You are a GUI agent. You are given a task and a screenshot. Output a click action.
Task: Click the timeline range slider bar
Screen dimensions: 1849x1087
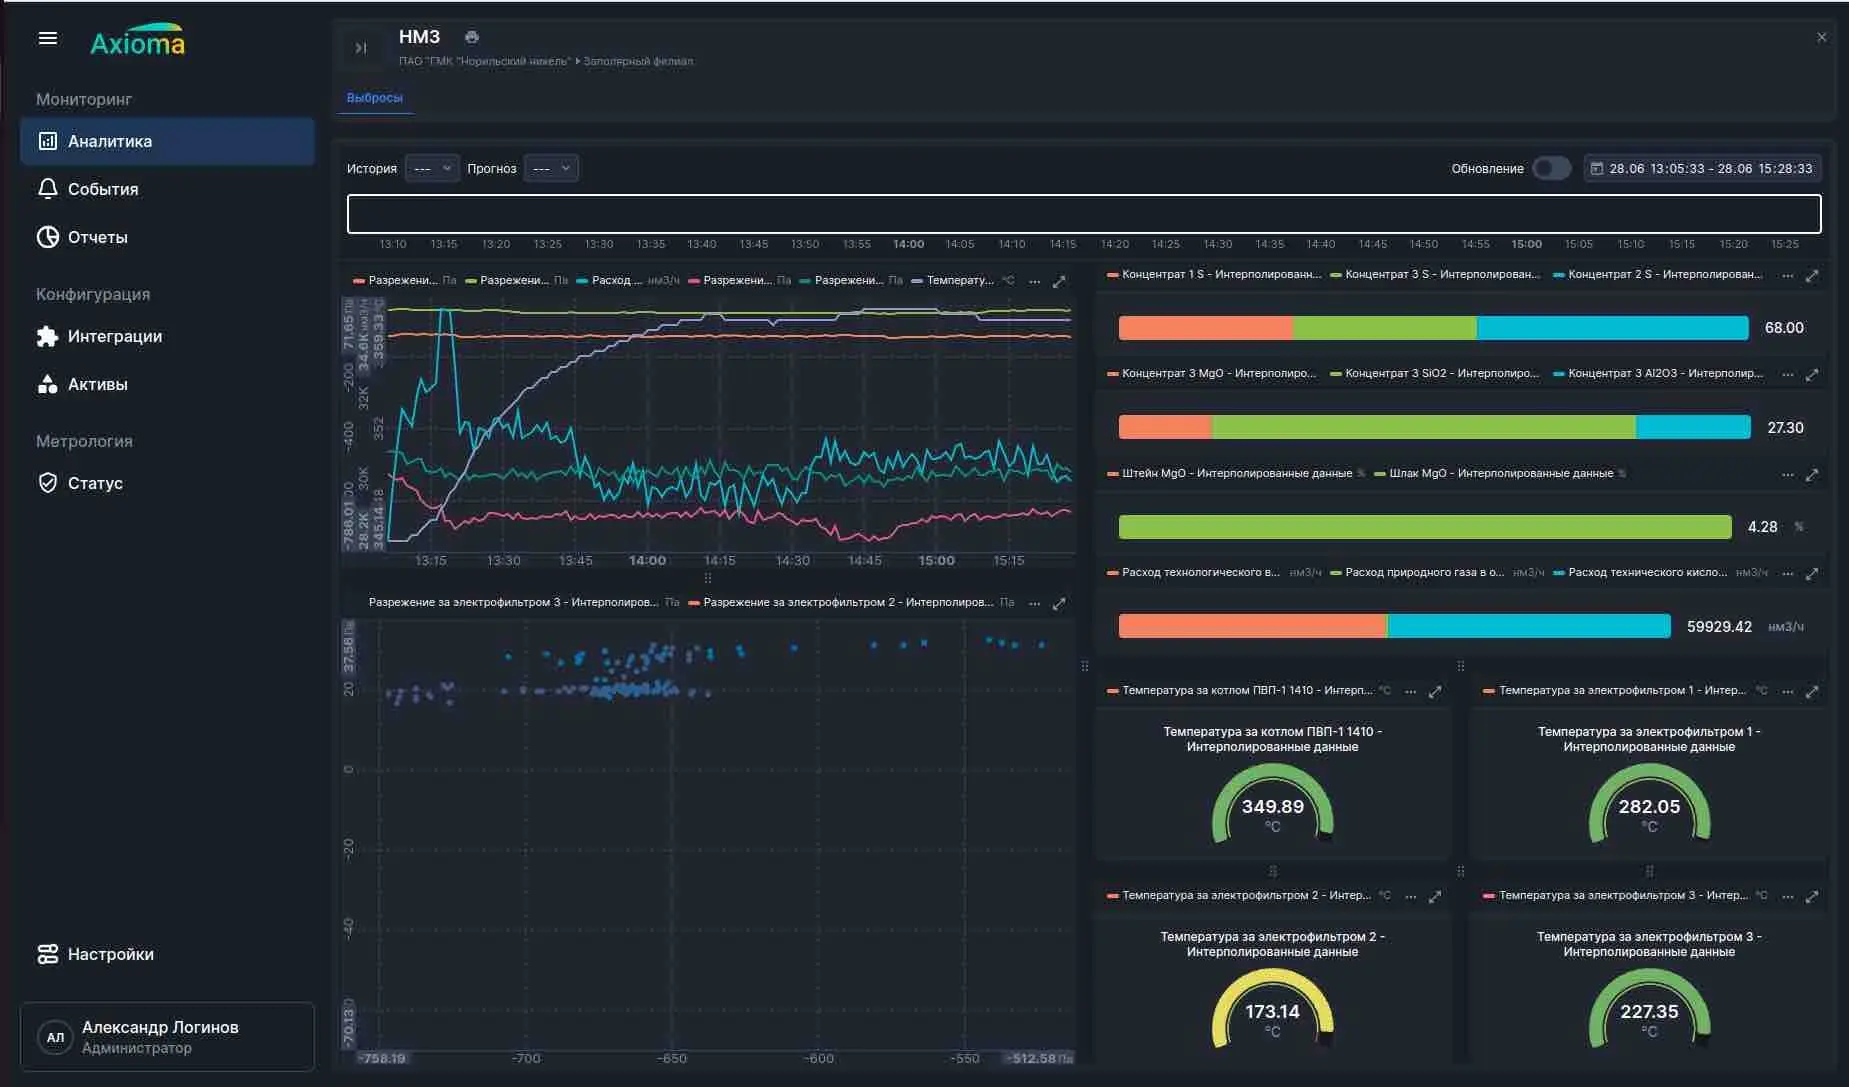tap(1084, 213)
